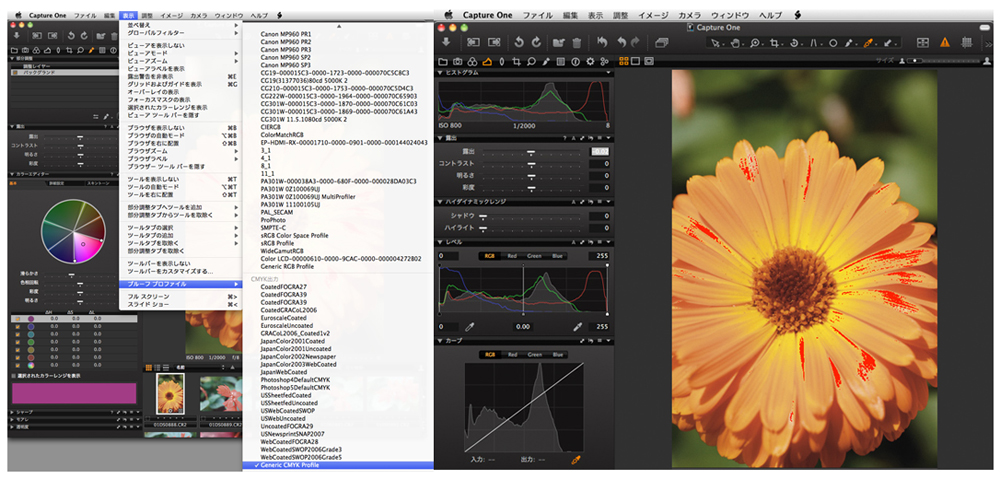Viewport: 1000px width, 479px height.
Task: Toggle the red color range checkbox
Action: pos(18,357)
